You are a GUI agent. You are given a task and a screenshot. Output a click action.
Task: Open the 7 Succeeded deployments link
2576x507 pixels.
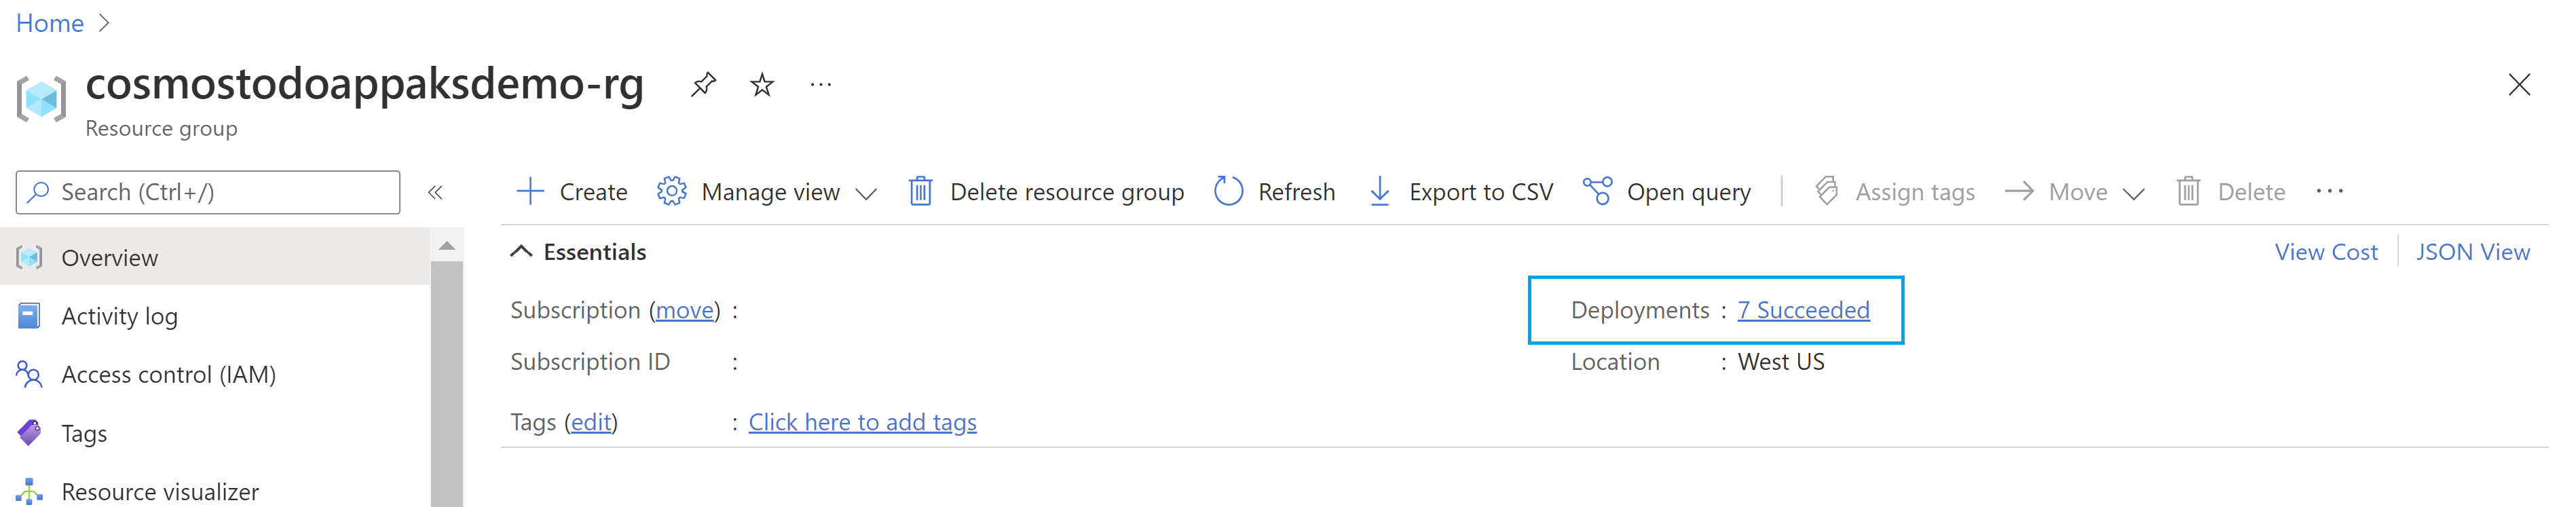click(1804, 310)
